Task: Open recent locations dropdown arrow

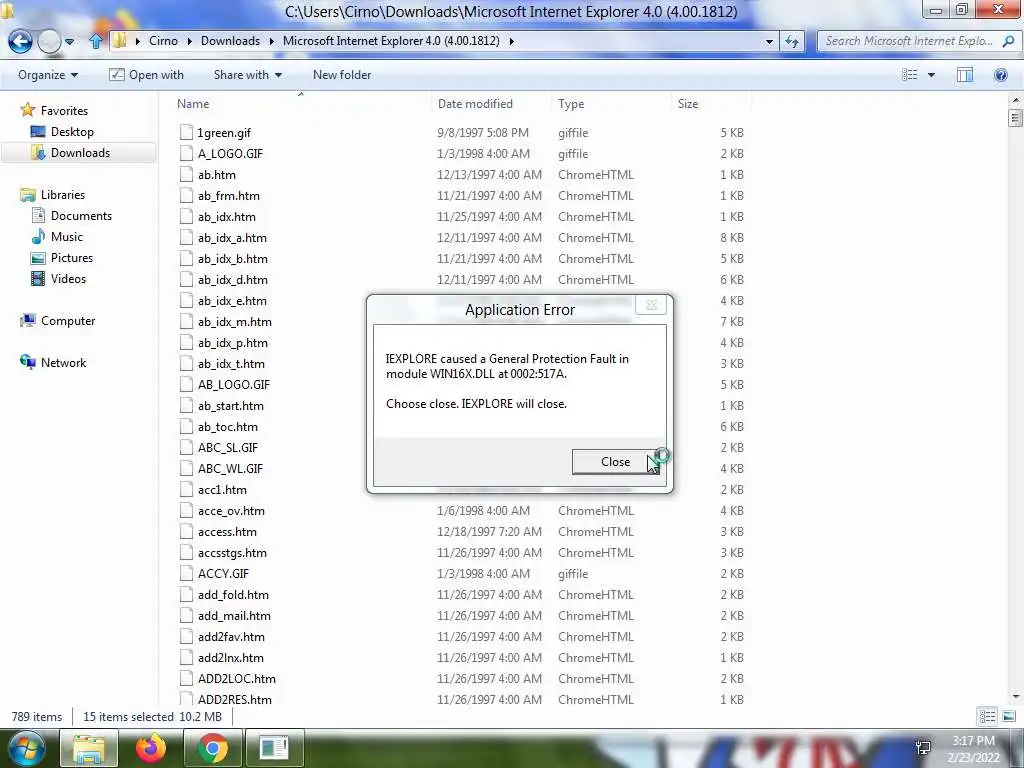Action: pos(69,42)
